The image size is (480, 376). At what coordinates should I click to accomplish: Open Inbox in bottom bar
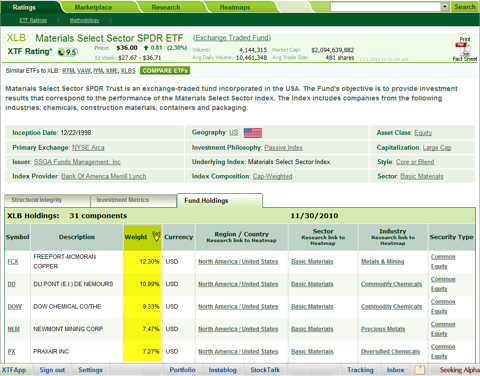click(x=395, y=370)
